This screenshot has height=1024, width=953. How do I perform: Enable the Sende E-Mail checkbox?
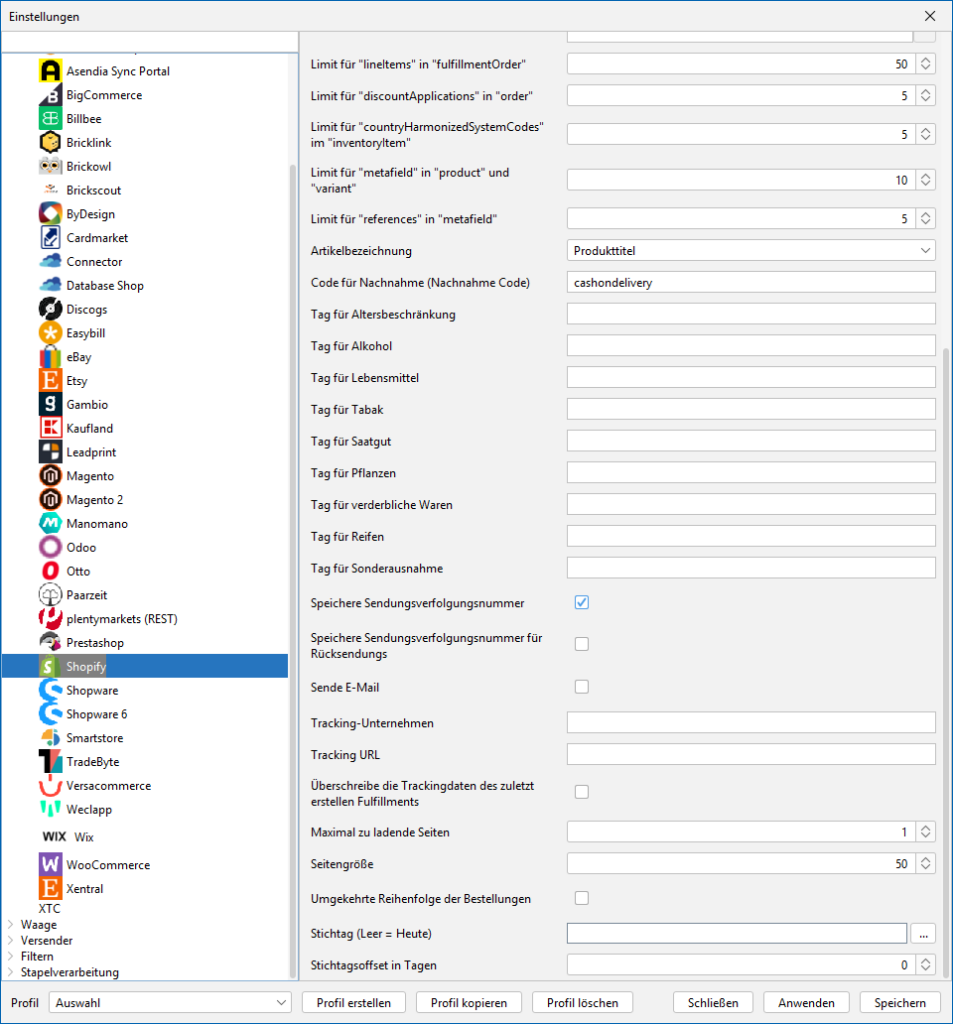click(582, 687)
